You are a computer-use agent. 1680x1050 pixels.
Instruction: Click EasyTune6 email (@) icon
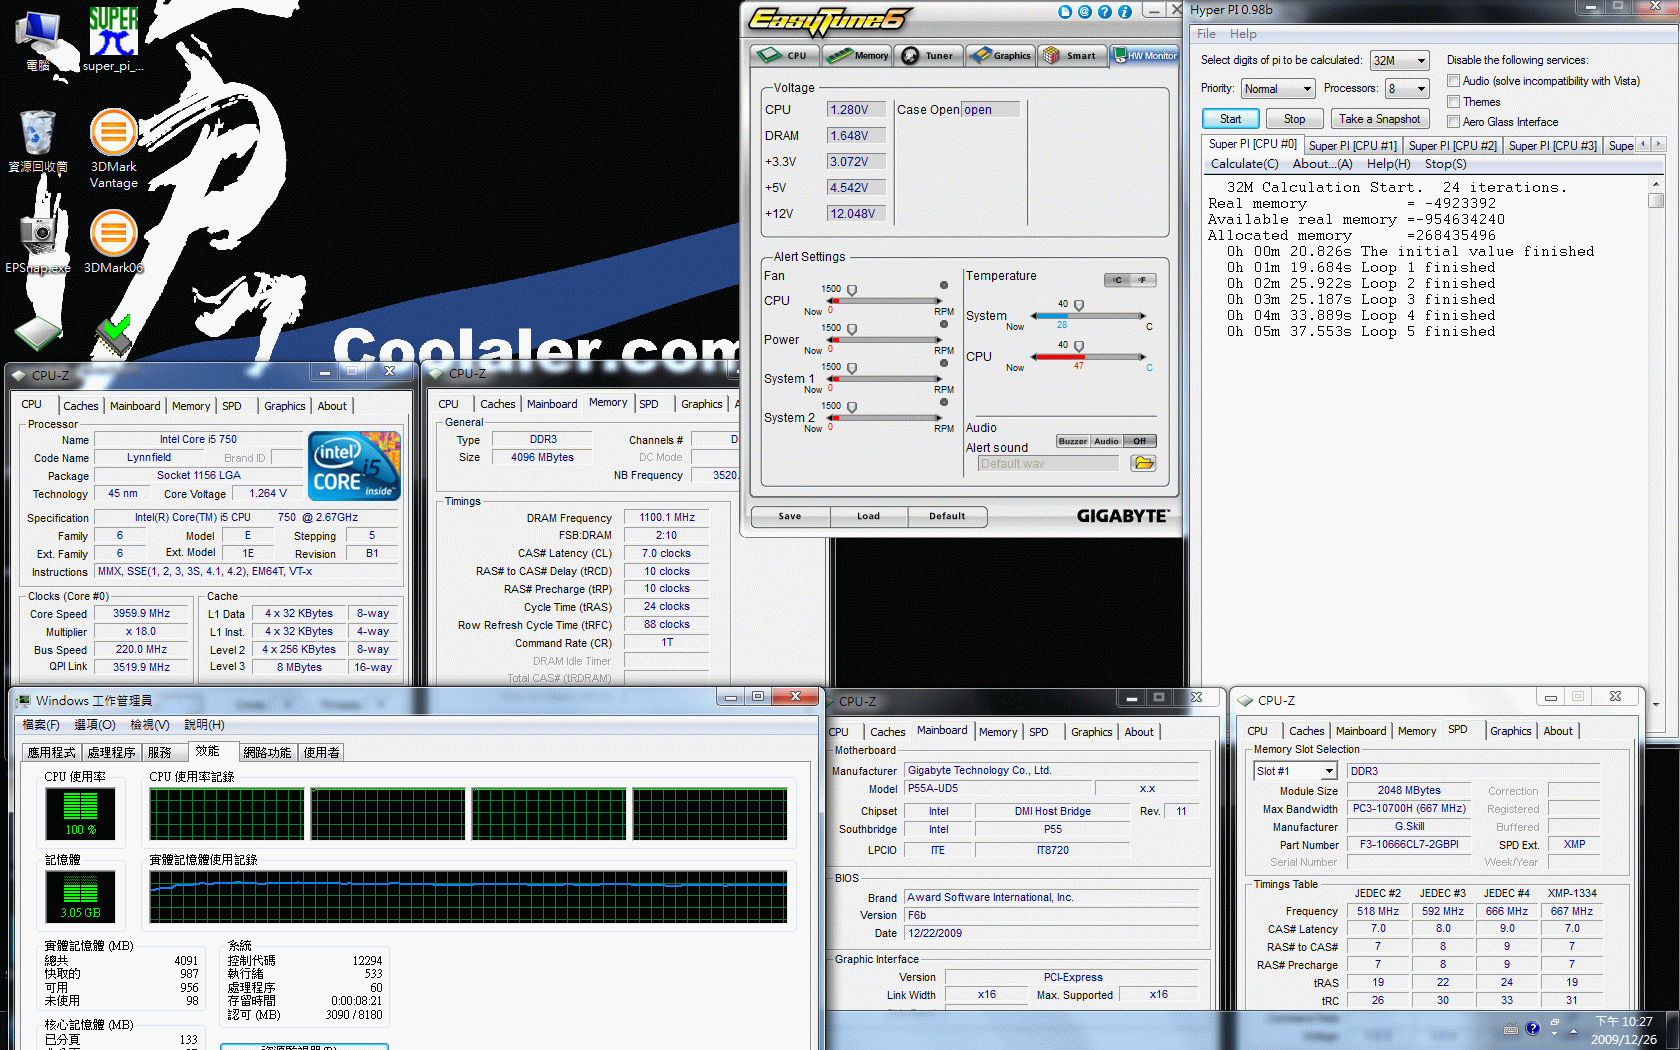pyautogui.click(x=1085, y=12)
